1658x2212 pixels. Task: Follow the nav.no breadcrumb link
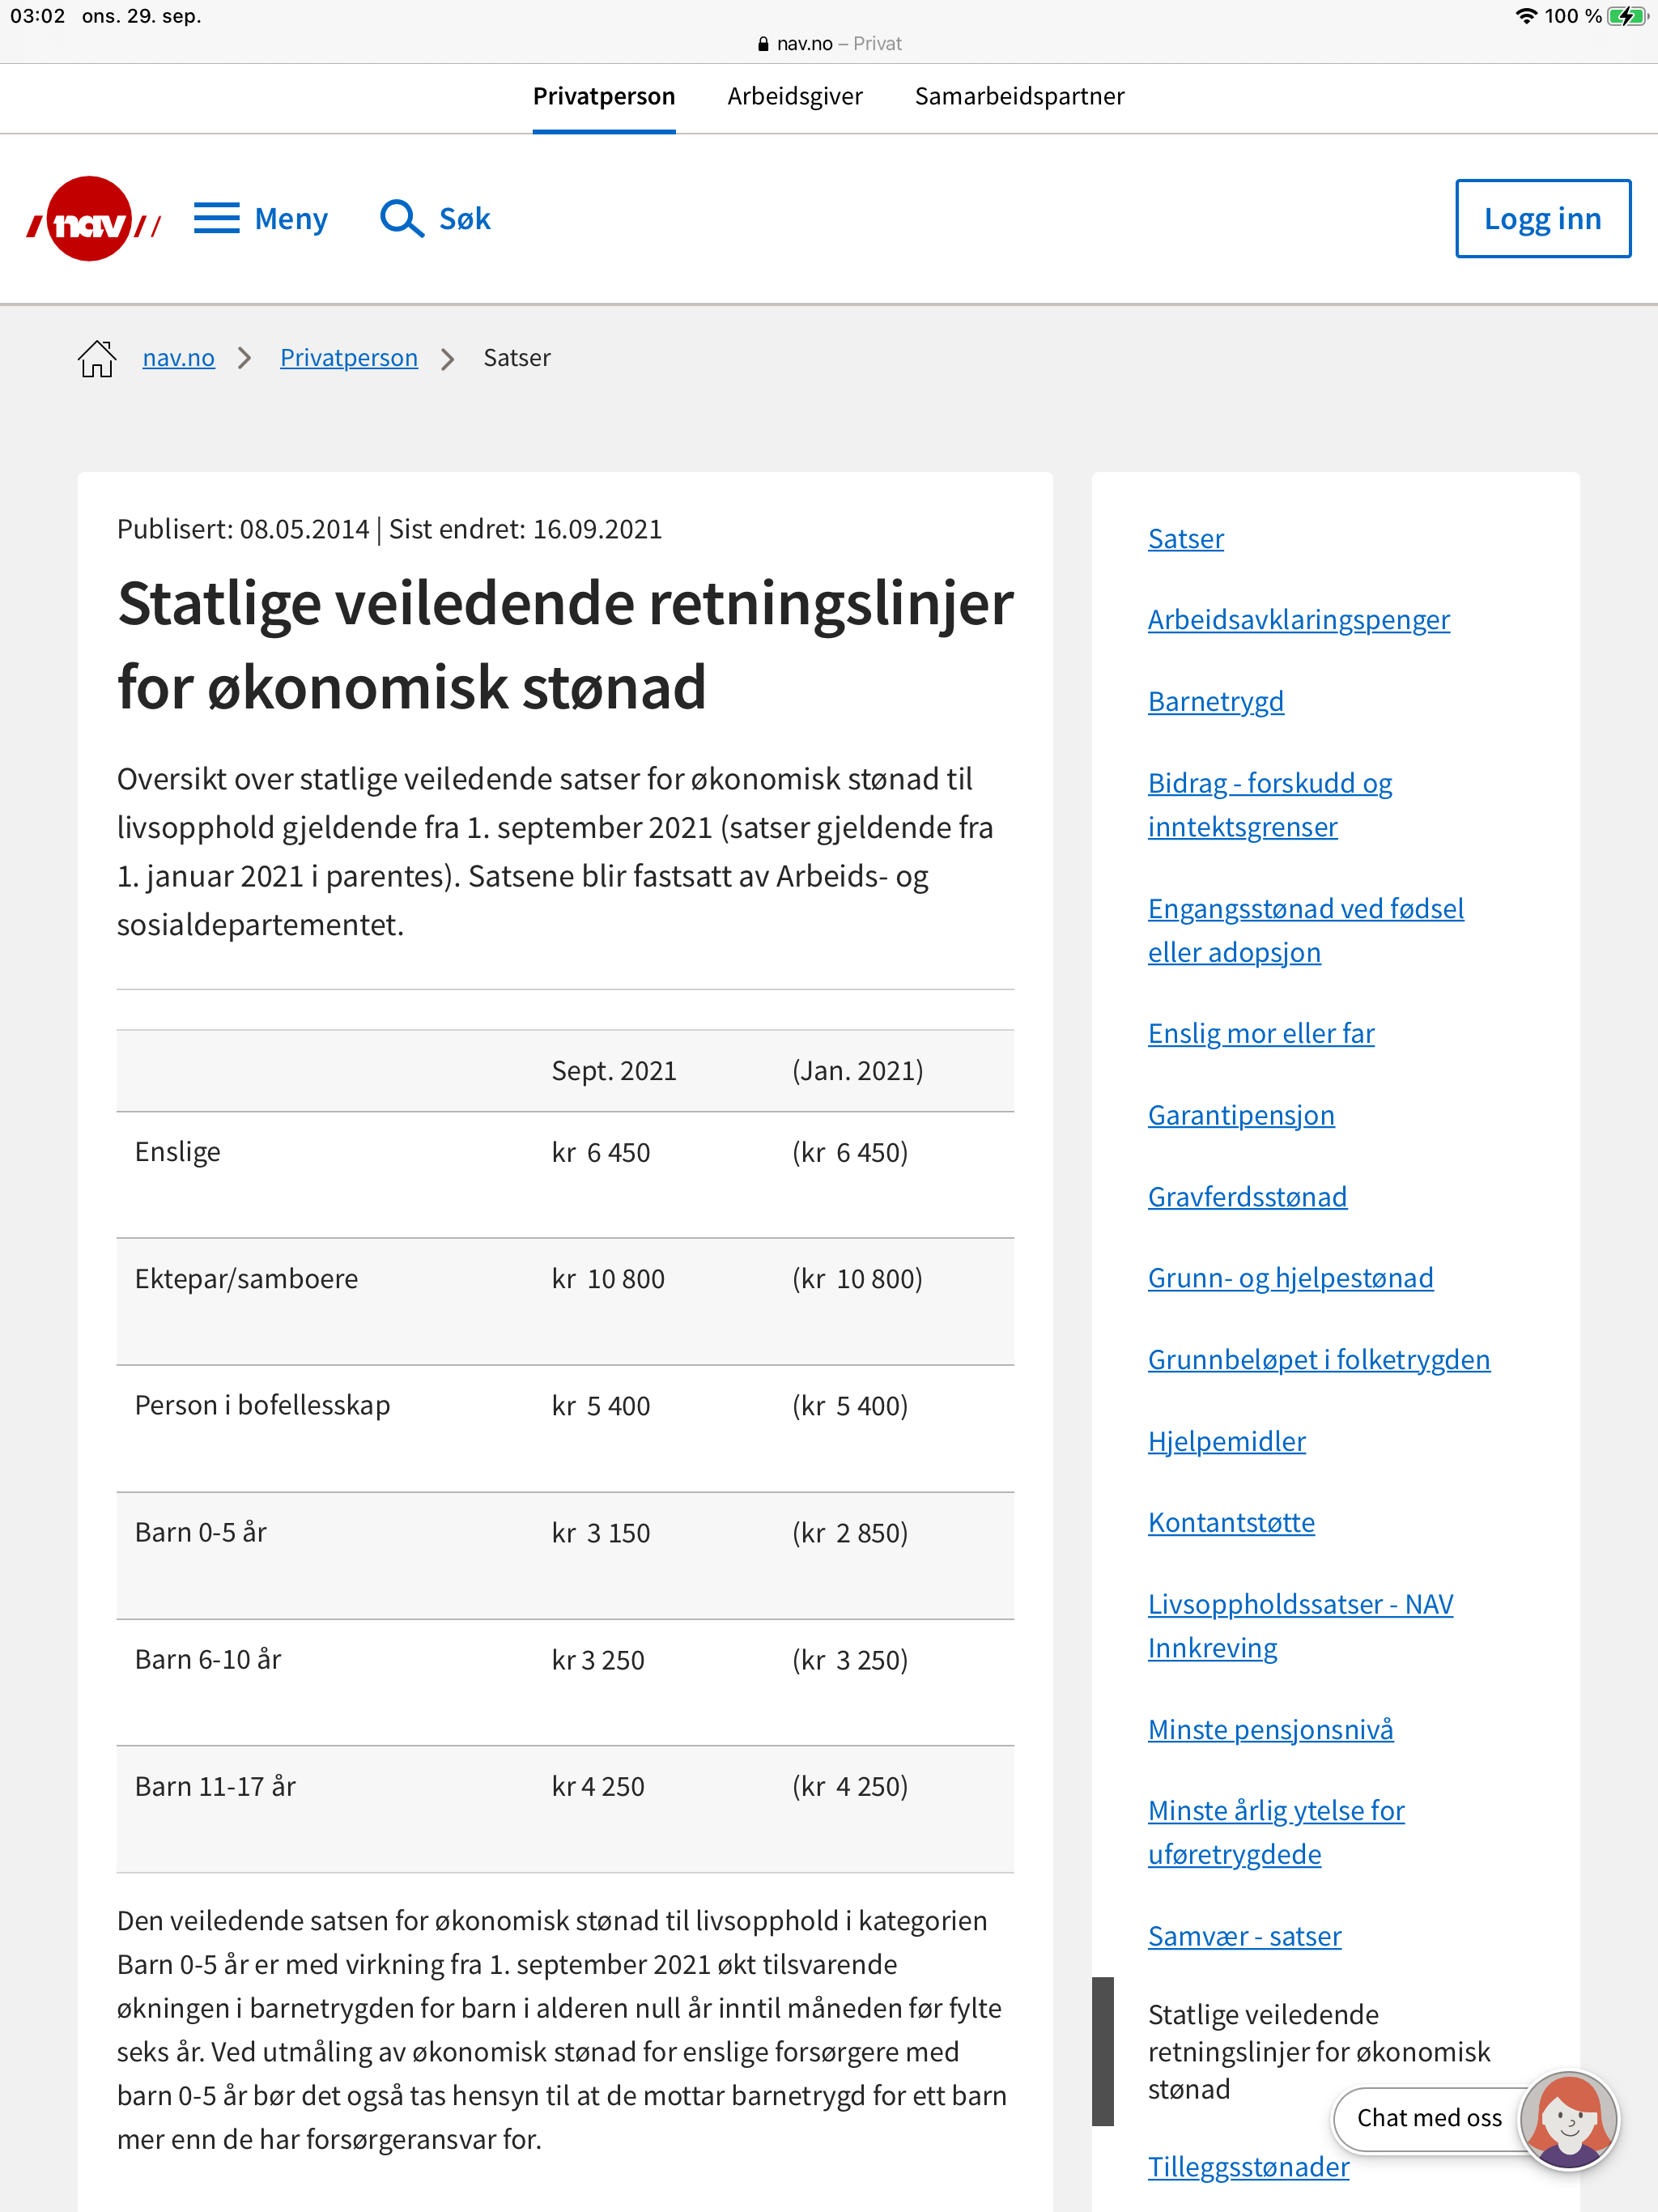point(179,358)
